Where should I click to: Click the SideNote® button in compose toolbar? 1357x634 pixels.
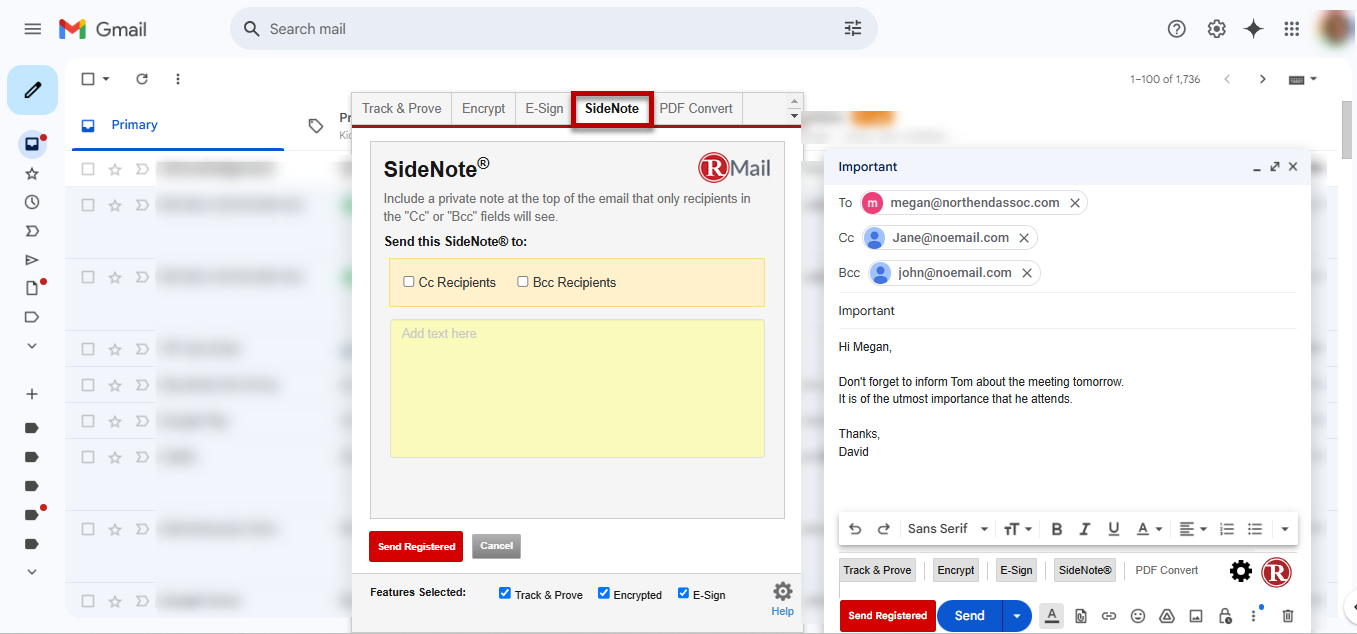1085,570
